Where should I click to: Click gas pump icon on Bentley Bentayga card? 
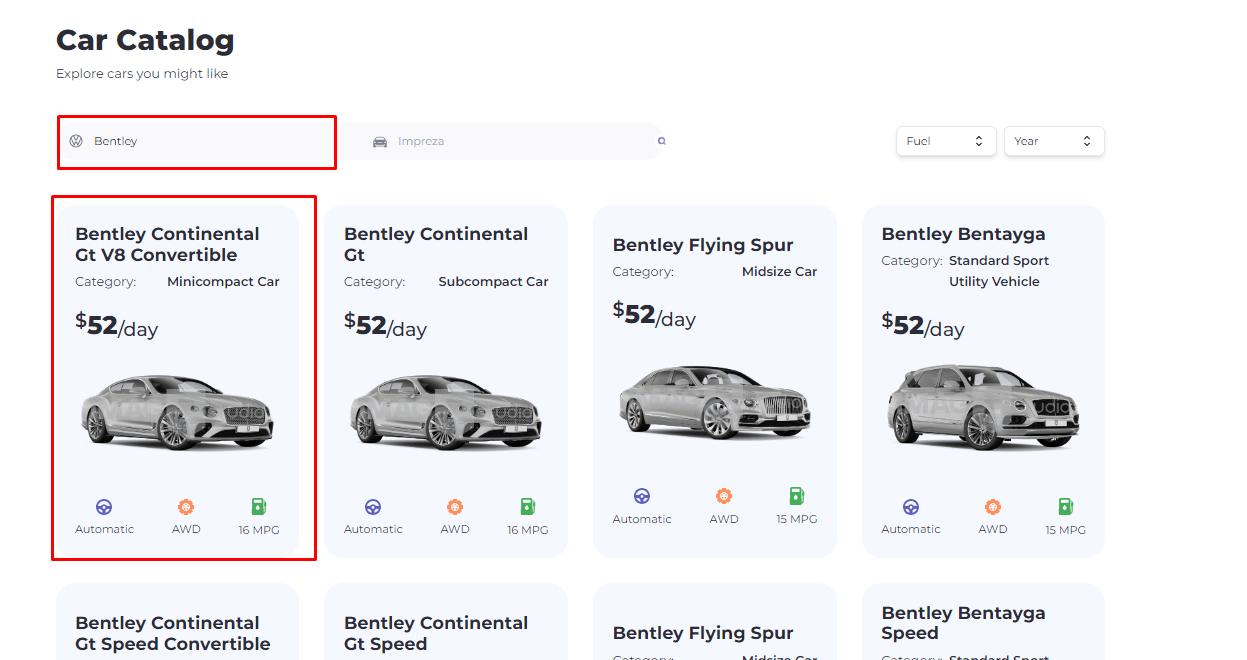[1066, 507]
